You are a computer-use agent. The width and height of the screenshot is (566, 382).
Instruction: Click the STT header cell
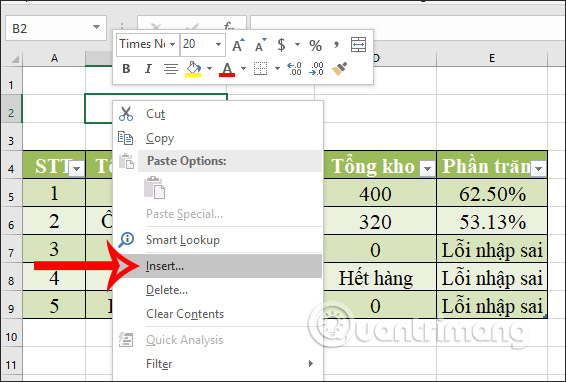(x=54, y=166)
